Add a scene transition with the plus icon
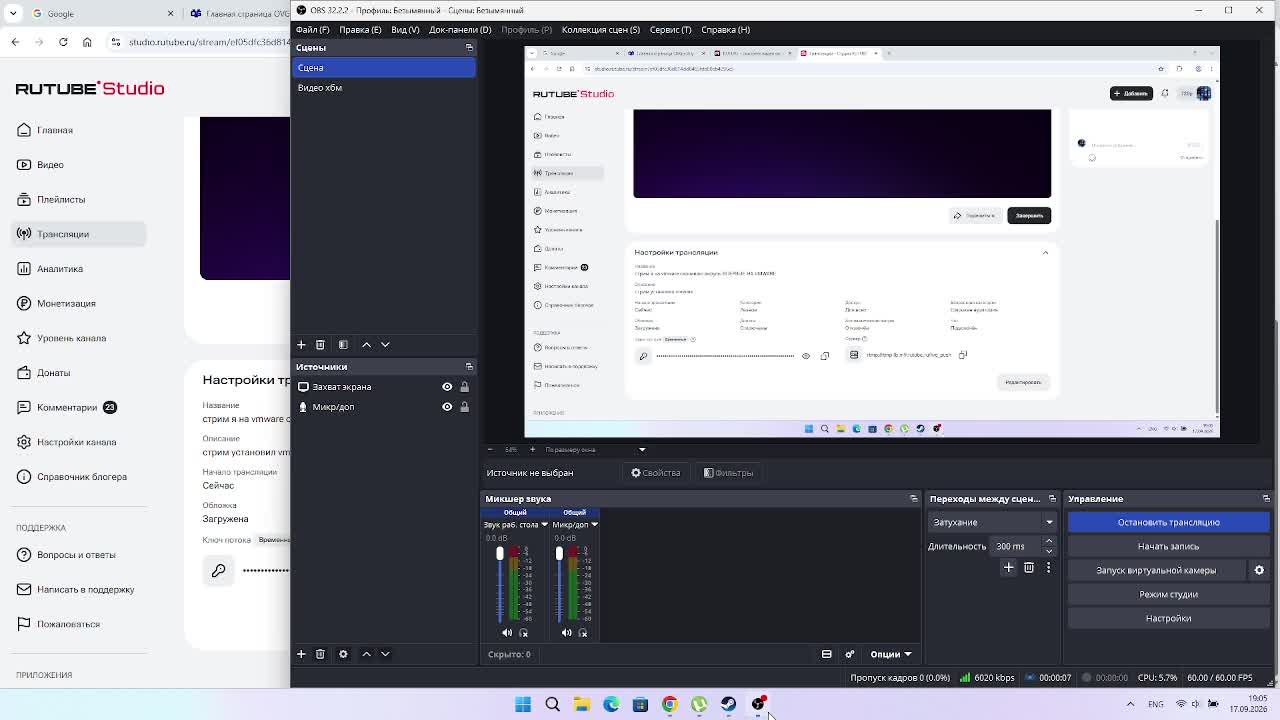Image resolution: width=1280 pixels, height=720 pixels. [1008, 568]
